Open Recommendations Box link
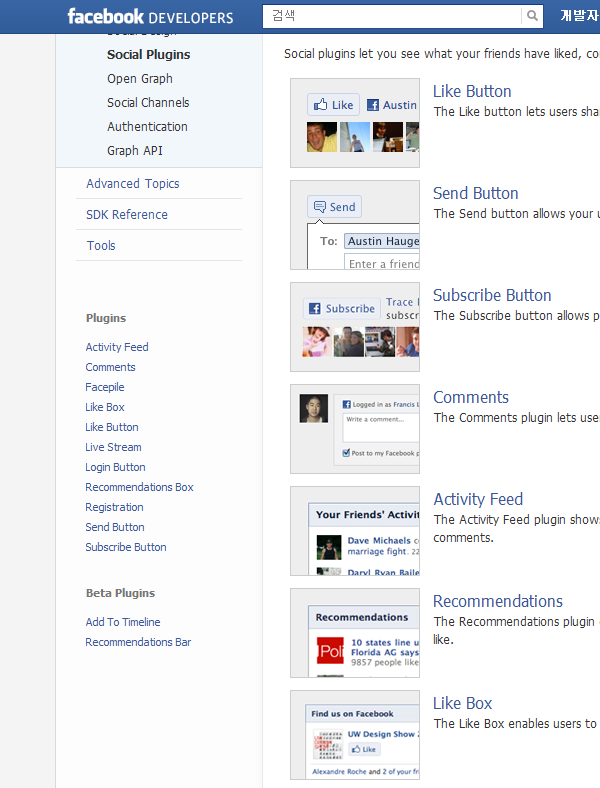This screenshot has height=788, width=600. pyautogui.click(x=139, y=487)
